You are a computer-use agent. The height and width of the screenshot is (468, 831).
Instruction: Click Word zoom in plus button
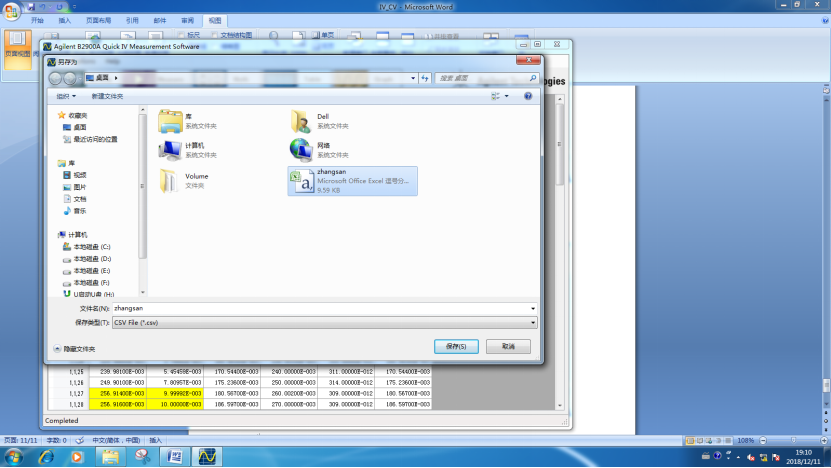[x=824, y=440]
